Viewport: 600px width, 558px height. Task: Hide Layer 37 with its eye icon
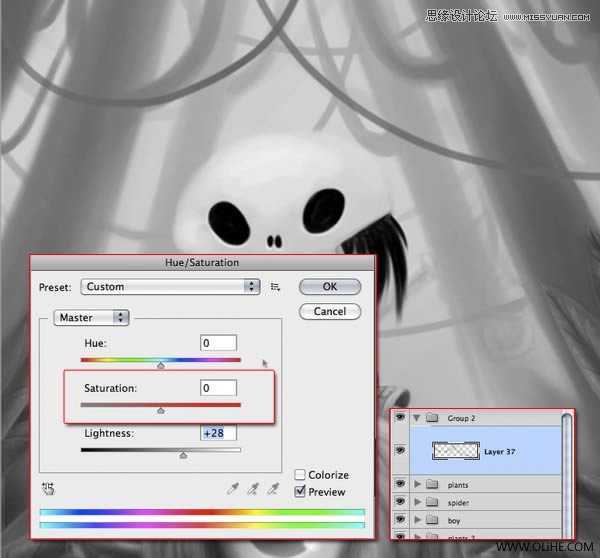400,450
